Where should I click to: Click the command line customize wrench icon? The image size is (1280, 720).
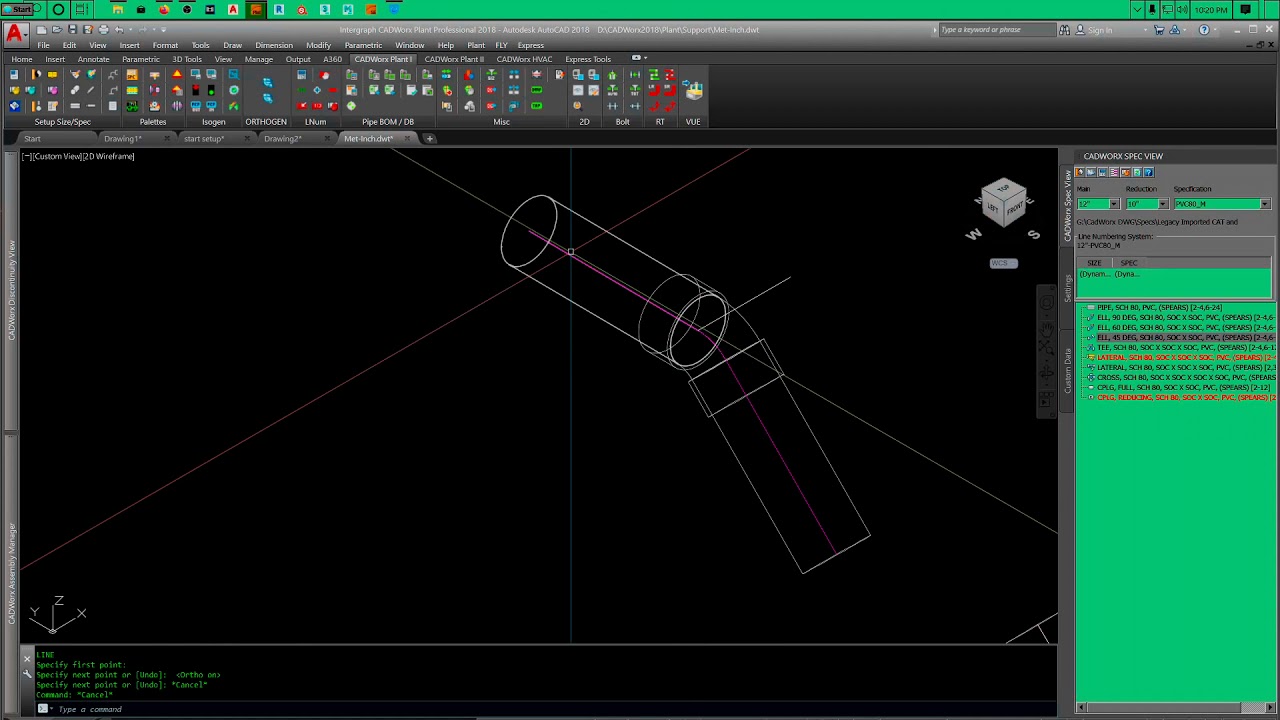click(27, 675)
